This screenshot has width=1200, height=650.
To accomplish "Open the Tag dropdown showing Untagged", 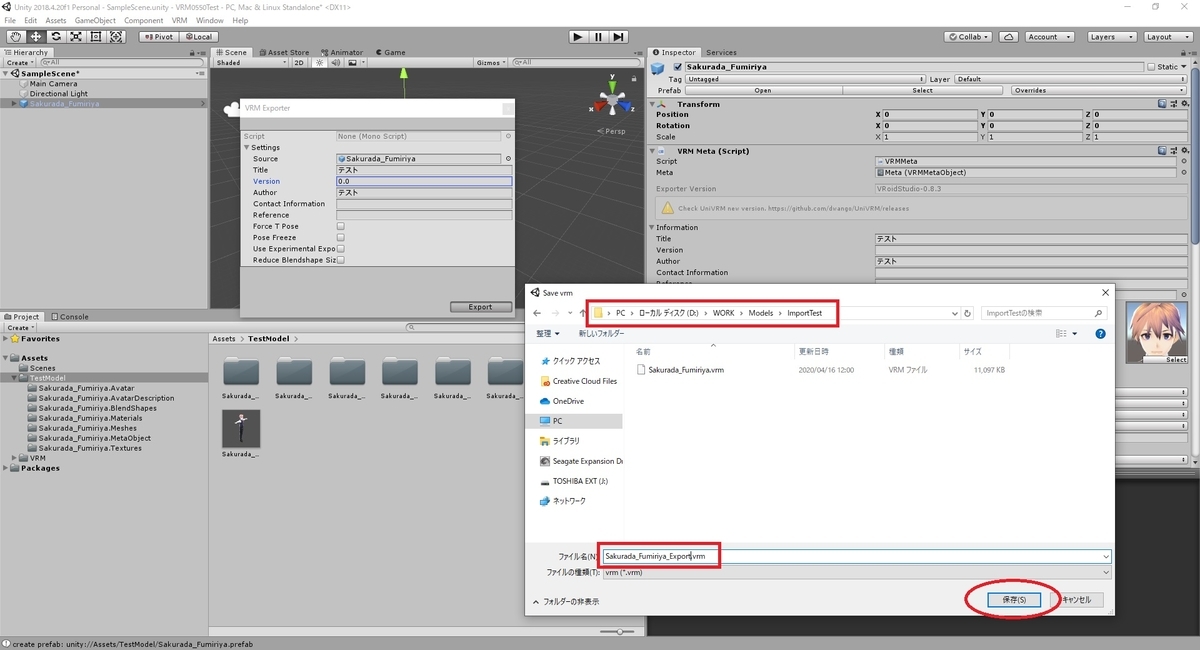I will coord(805,79).
